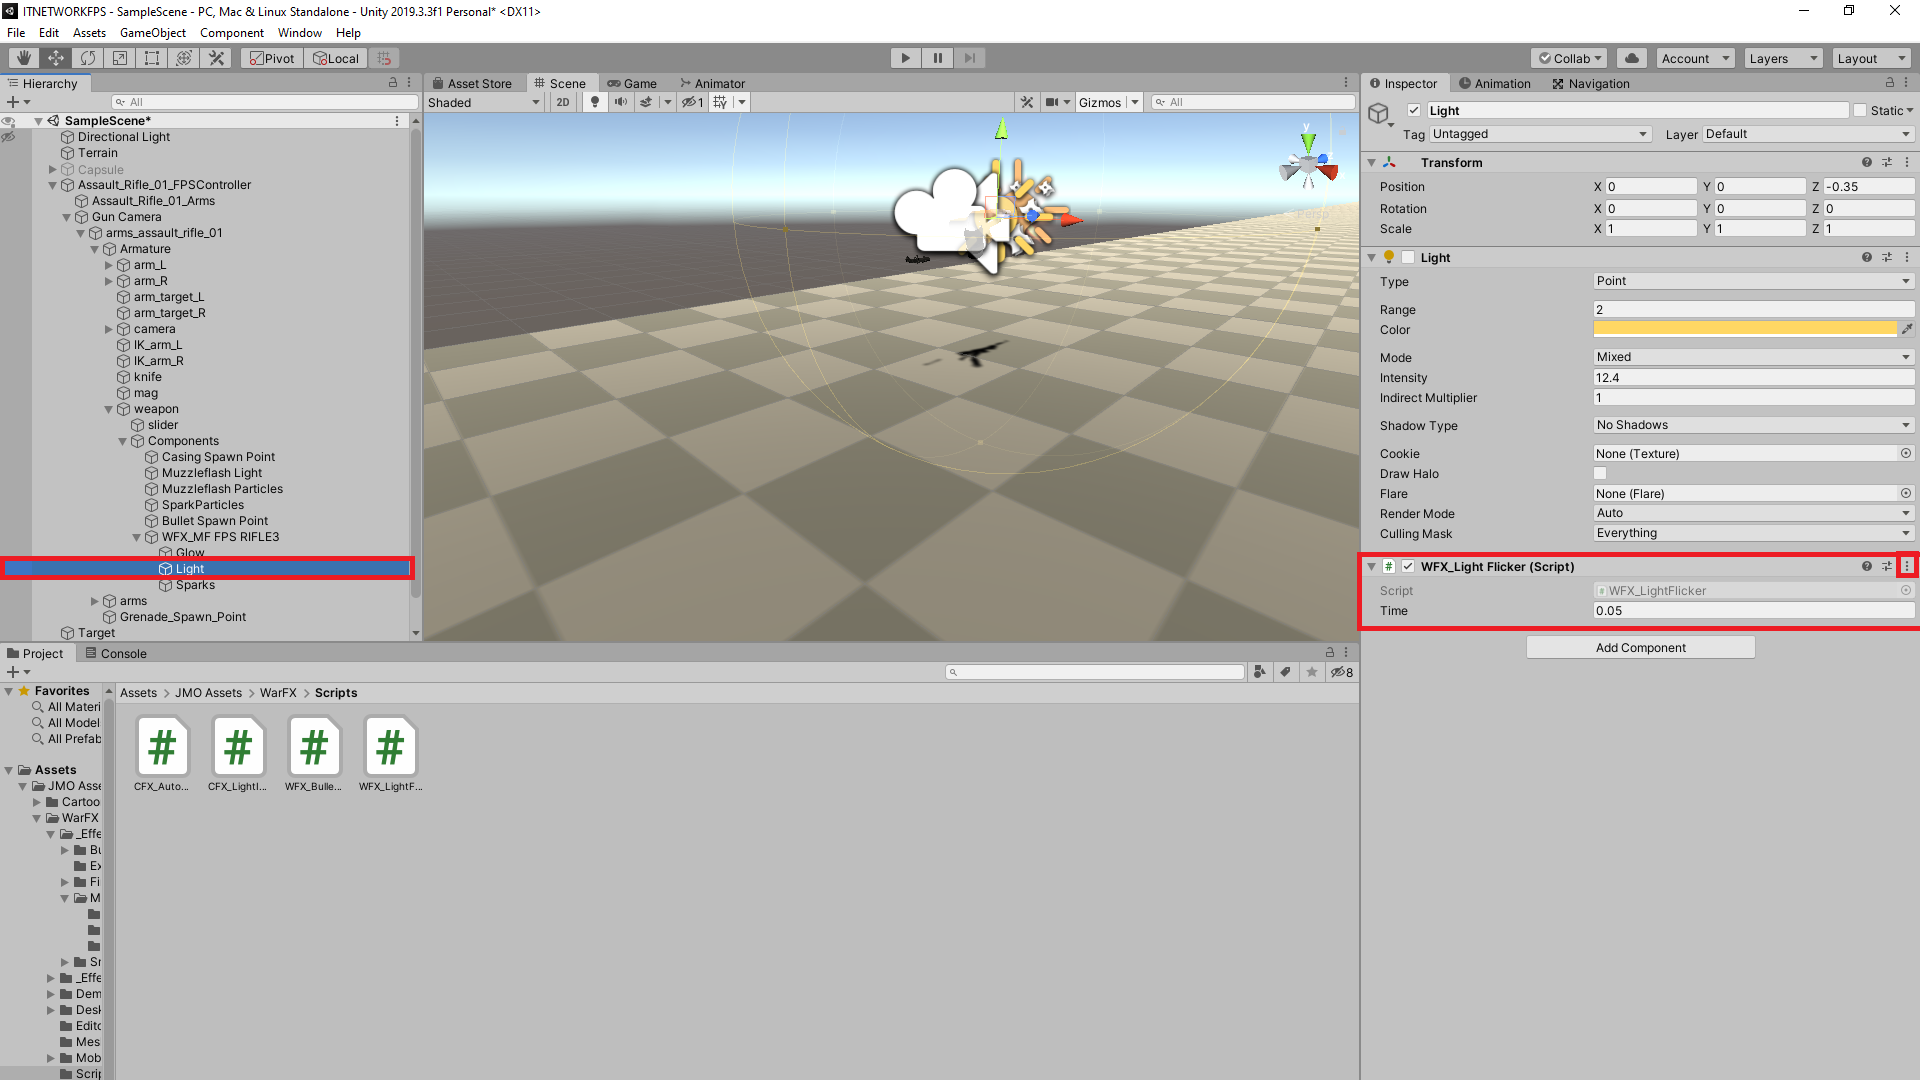Click the Add Component button

[x=1639, y=647]
